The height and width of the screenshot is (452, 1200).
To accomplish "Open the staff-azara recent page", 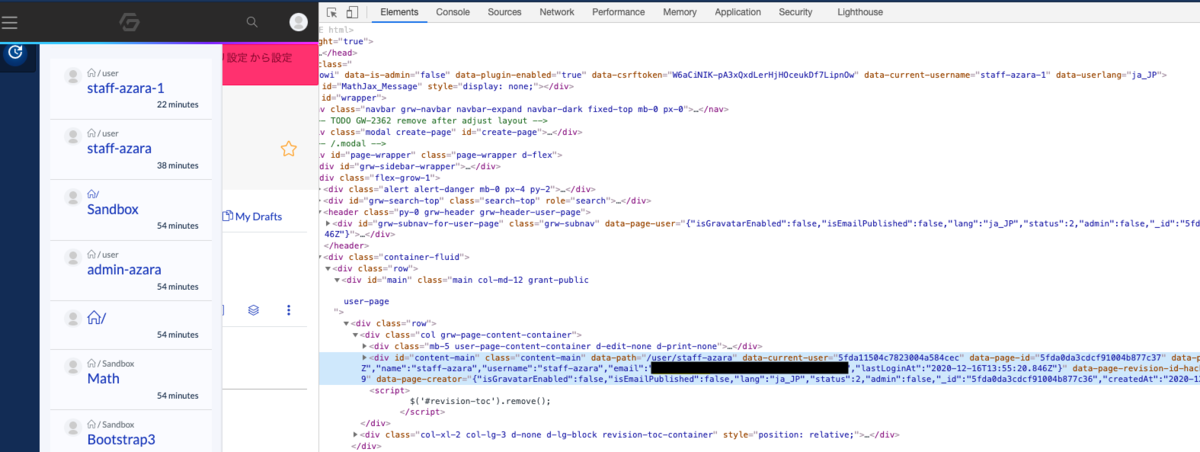I will click(120, 149).
